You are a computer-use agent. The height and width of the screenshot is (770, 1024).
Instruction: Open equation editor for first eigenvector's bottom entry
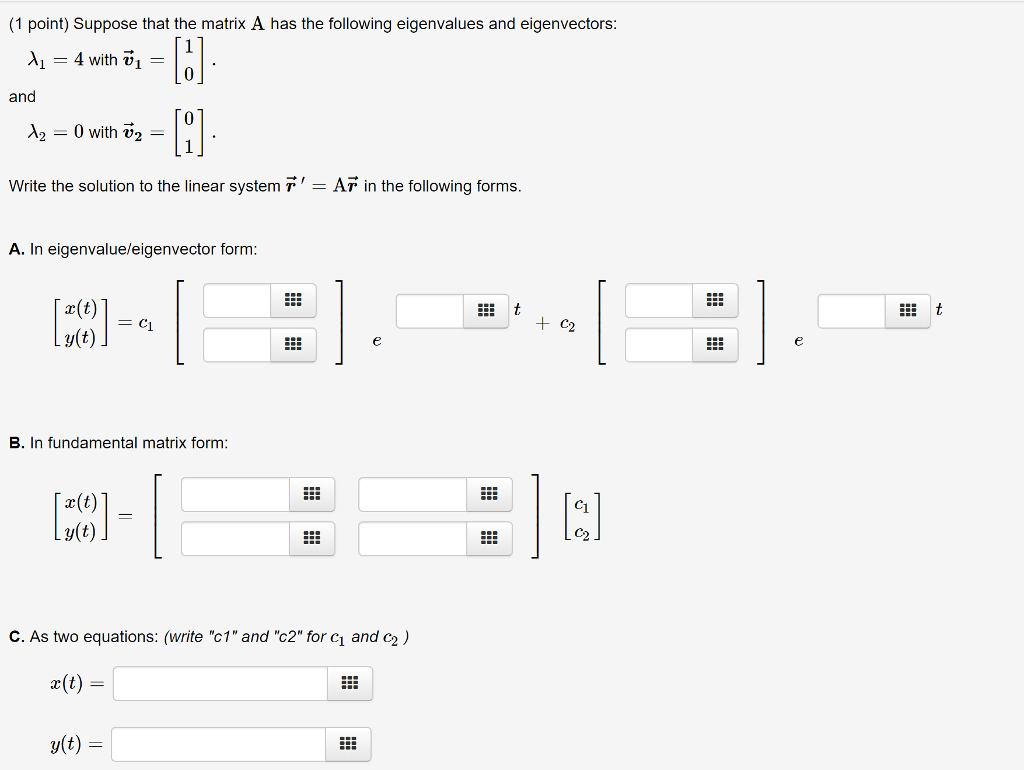(295, 344)
